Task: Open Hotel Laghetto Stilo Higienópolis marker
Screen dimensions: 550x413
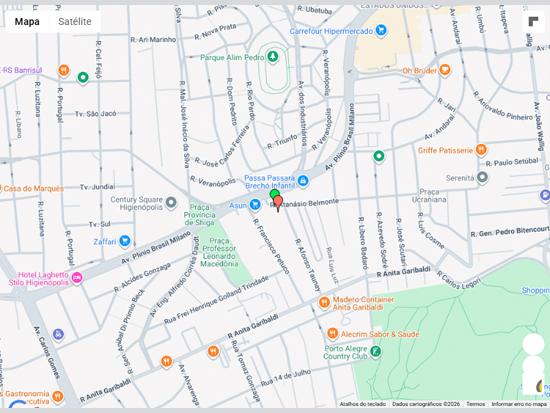Action: 77,278
